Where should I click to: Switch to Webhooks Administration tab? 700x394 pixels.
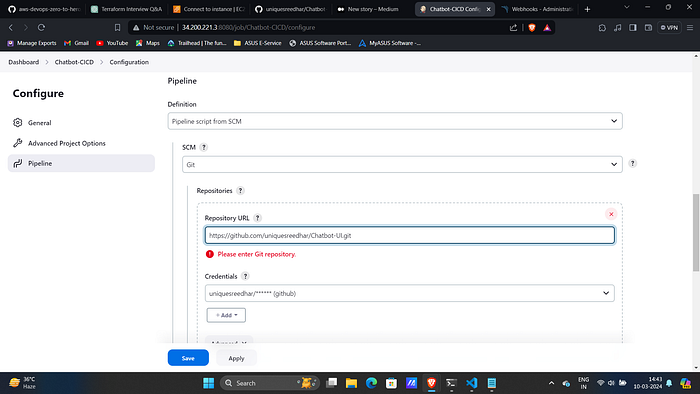(538, 9)
